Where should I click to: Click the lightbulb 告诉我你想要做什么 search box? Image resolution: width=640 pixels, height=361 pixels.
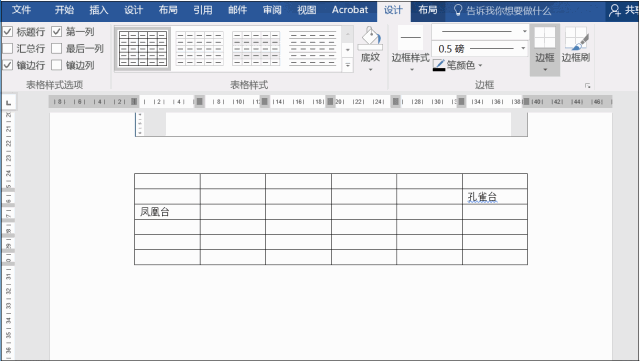point(502,11)
